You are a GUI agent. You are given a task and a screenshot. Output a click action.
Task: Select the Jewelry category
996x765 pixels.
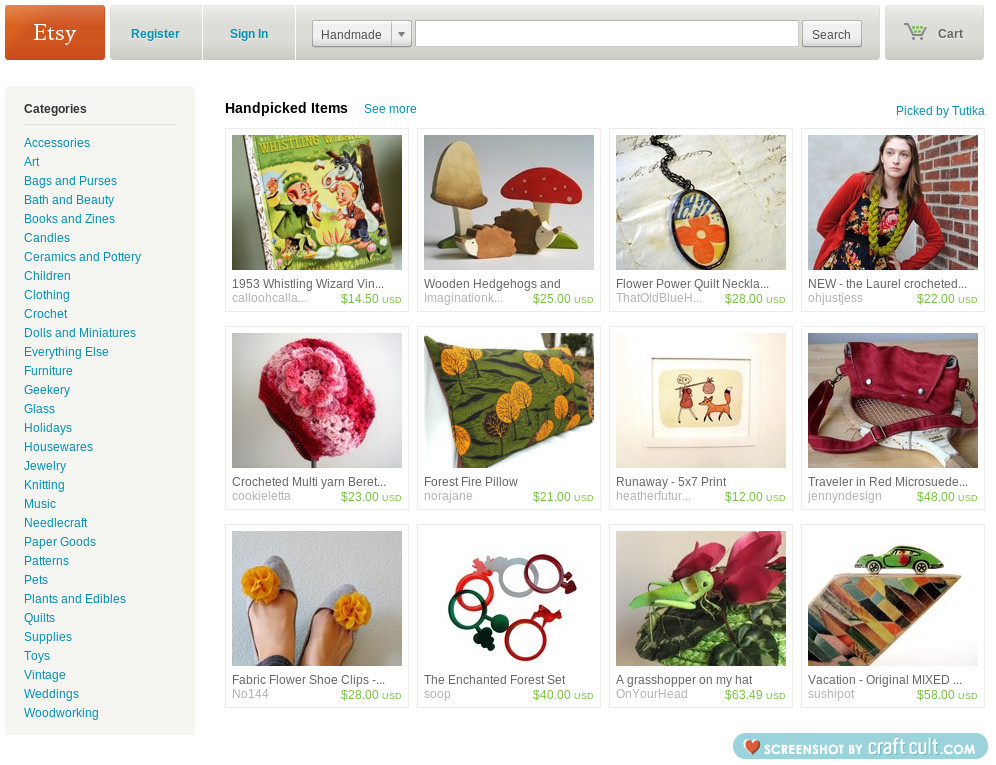click(x=45, y=466)
